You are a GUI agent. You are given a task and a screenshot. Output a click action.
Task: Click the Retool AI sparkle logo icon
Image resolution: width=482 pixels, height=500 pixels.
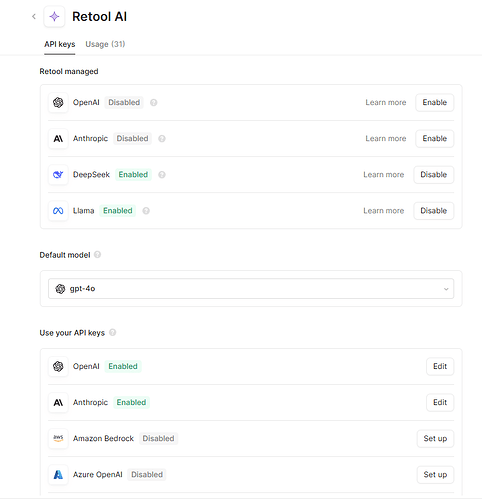pyautogui.click(x=54, y=16)
